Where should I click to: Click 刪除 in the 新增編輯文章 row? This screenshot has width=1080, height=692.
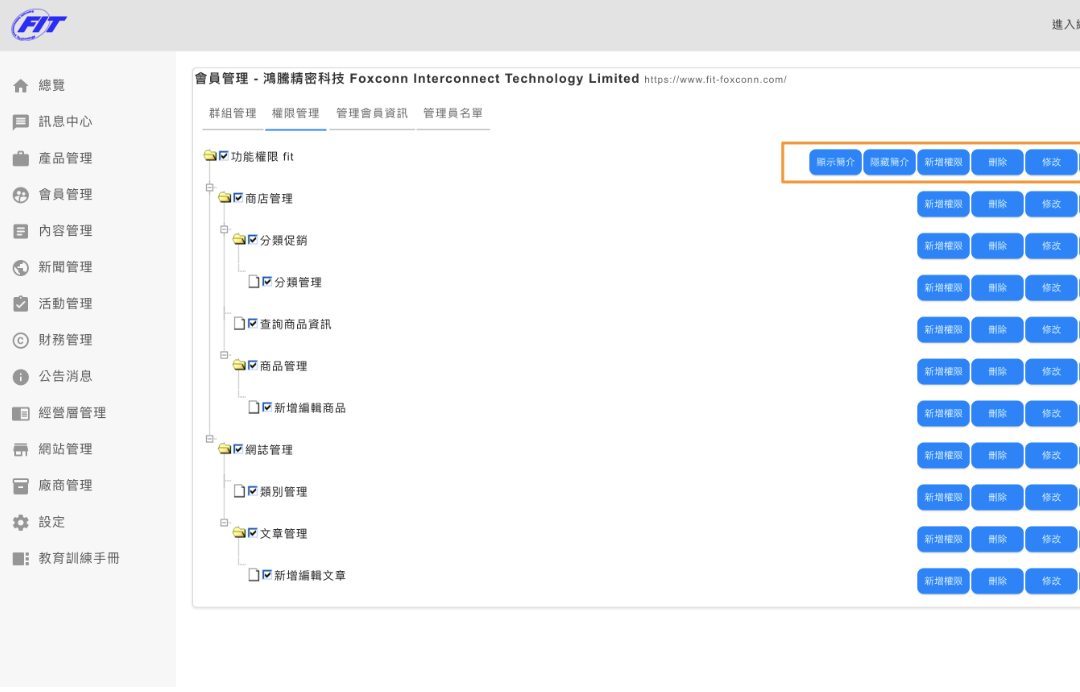click(997, 581)
